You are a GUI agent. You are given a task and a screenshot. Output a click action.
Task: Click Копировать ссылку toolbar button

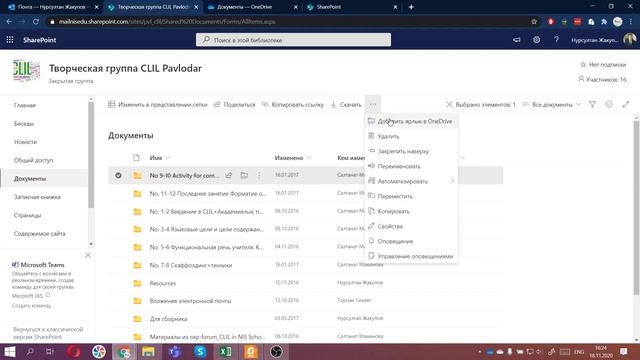click(293, 104)
